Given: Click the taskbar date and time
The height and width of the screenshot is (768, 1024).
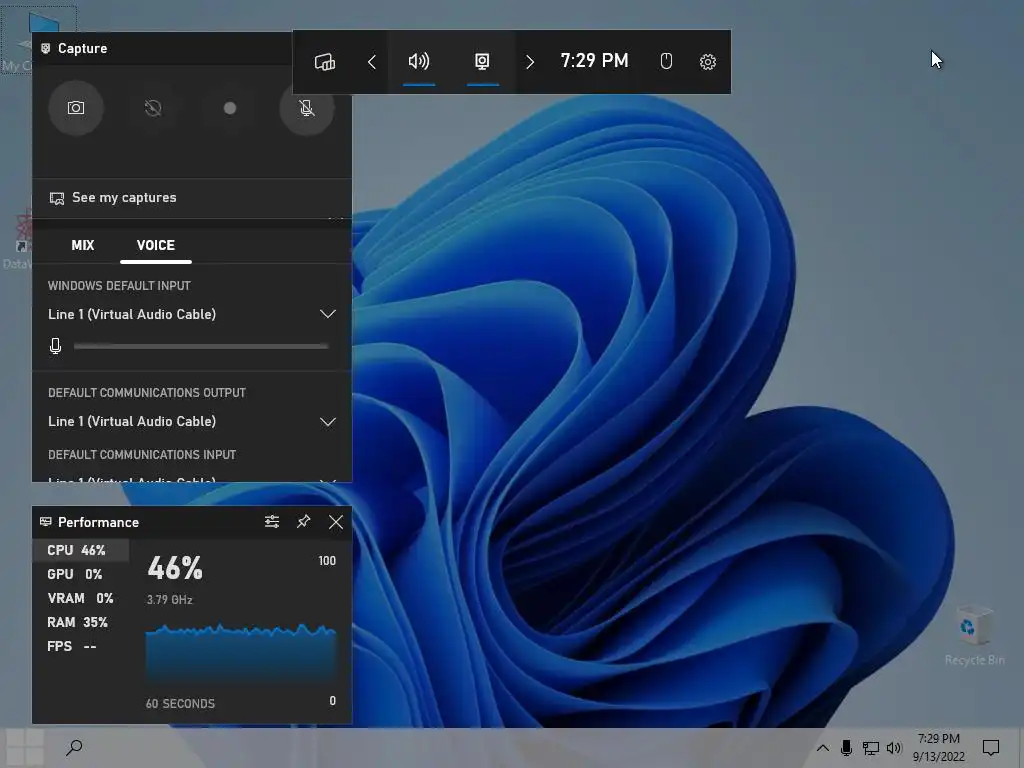Looking at the screenshot, I should pos(938,748).
